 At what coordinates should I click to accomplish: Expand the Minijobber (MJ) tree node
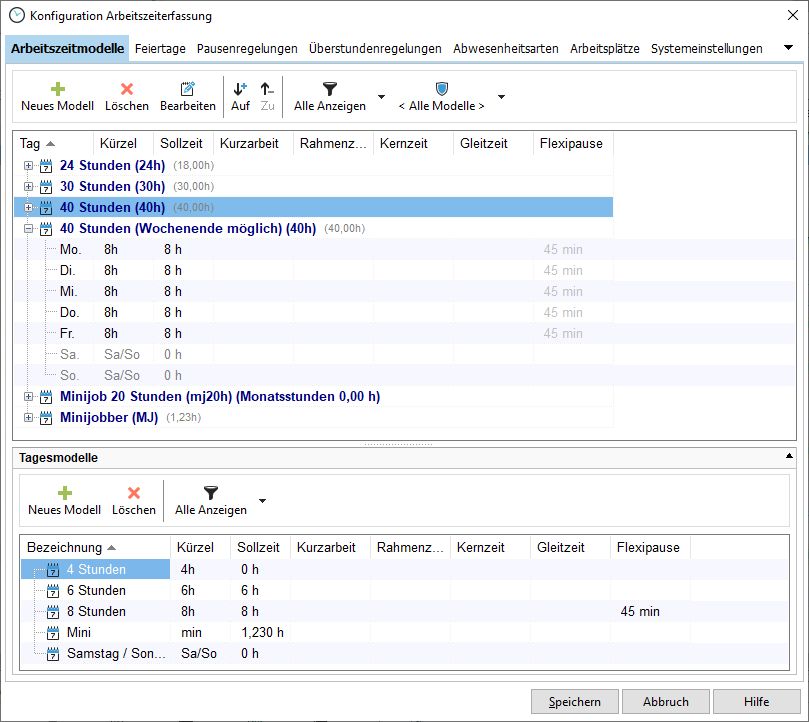29,418
